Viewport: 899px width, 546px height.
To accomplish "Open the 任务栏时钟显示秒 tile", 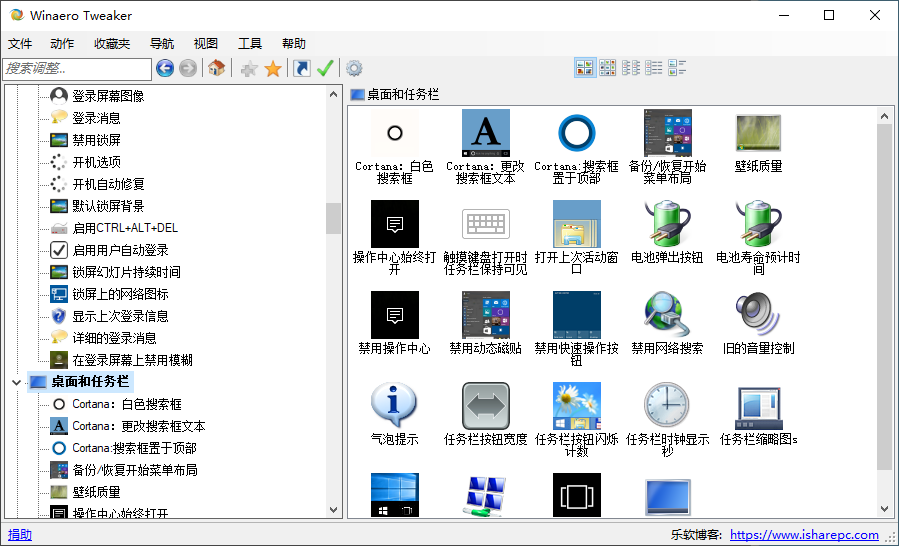I will click(x=667, y=419).
